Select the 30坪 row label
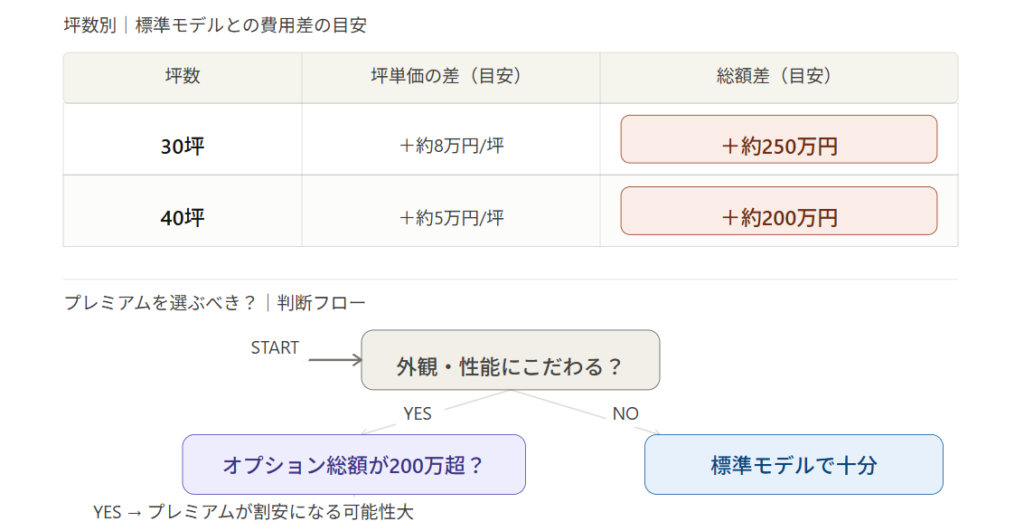This screenshot has height=531, width=1024. coord(182,146)
